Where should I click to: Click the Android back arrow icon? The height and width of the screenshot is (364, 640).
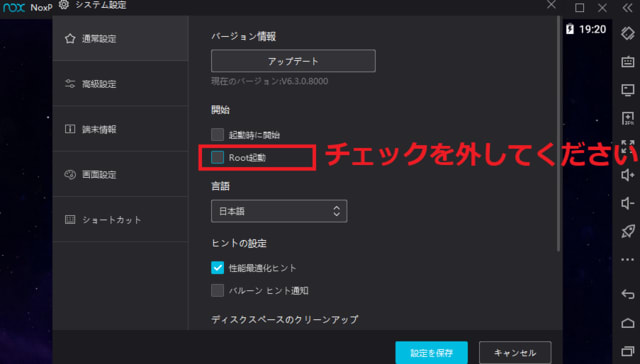tap(628, 294)
